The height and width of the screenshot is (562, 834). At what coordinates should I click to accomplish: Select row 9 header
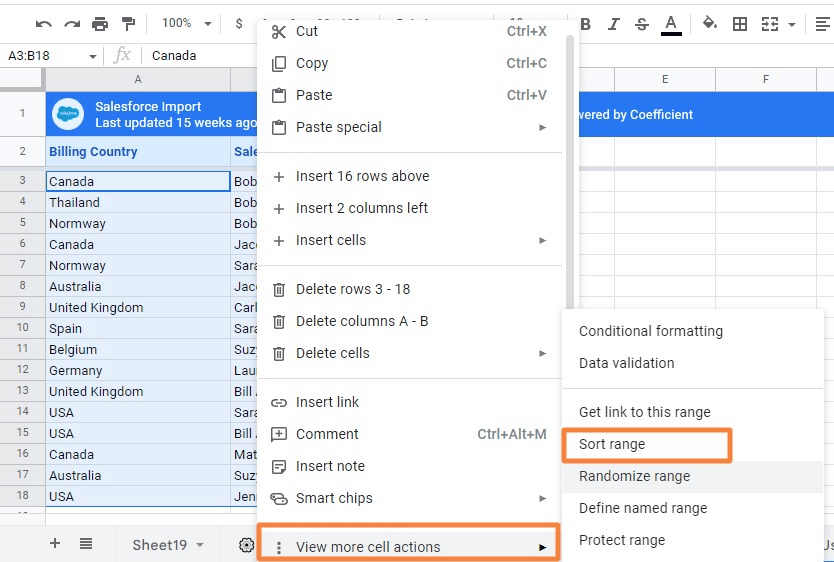click(x=22, y=307)
